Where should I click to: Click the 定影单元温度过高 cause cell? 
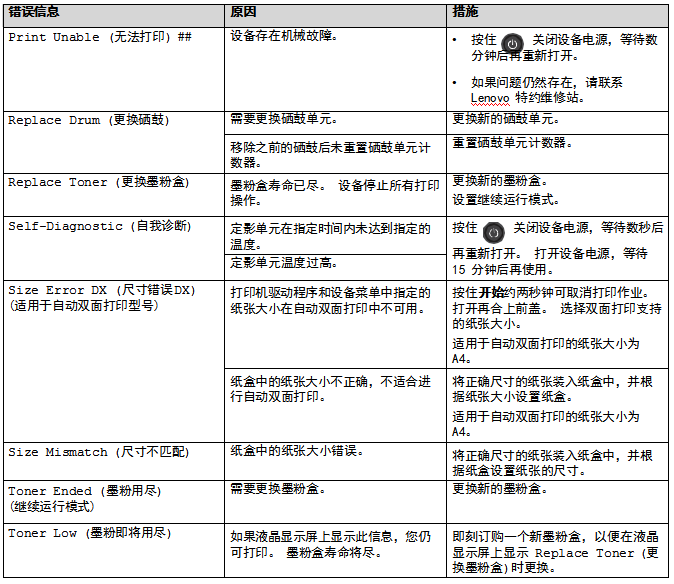coord(283,263)
